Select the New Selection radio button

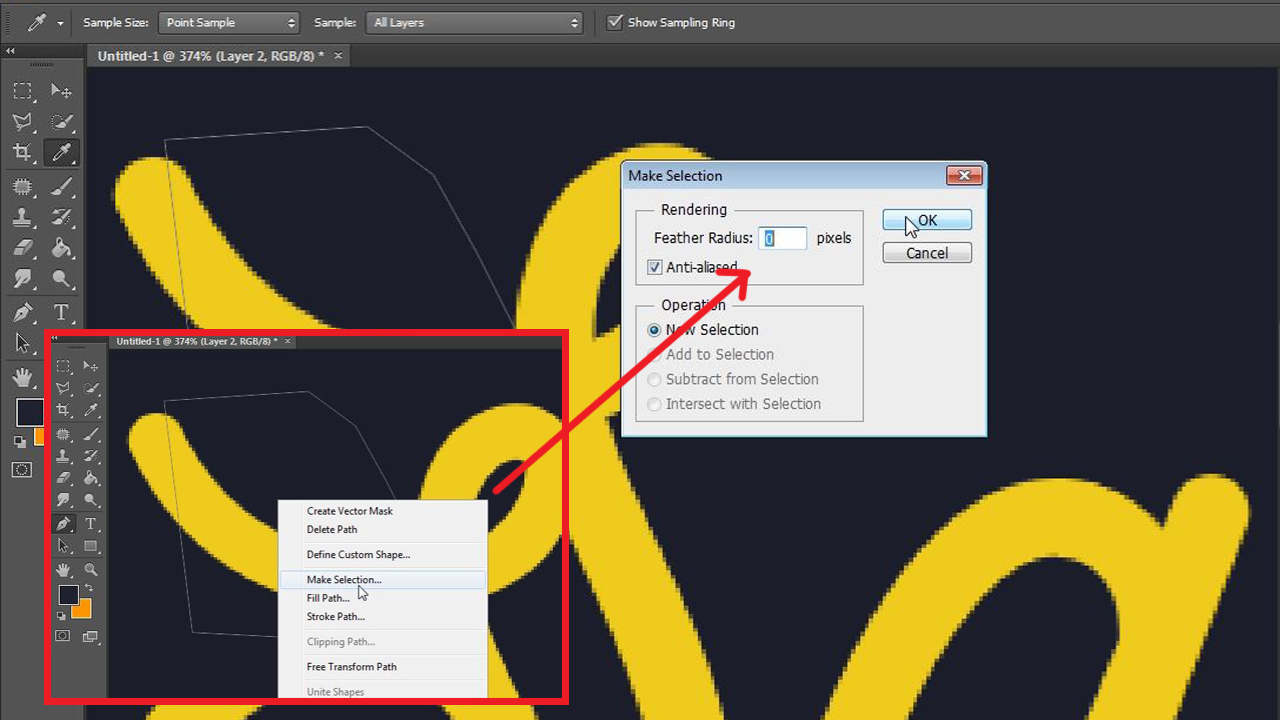tap(655, 330)
